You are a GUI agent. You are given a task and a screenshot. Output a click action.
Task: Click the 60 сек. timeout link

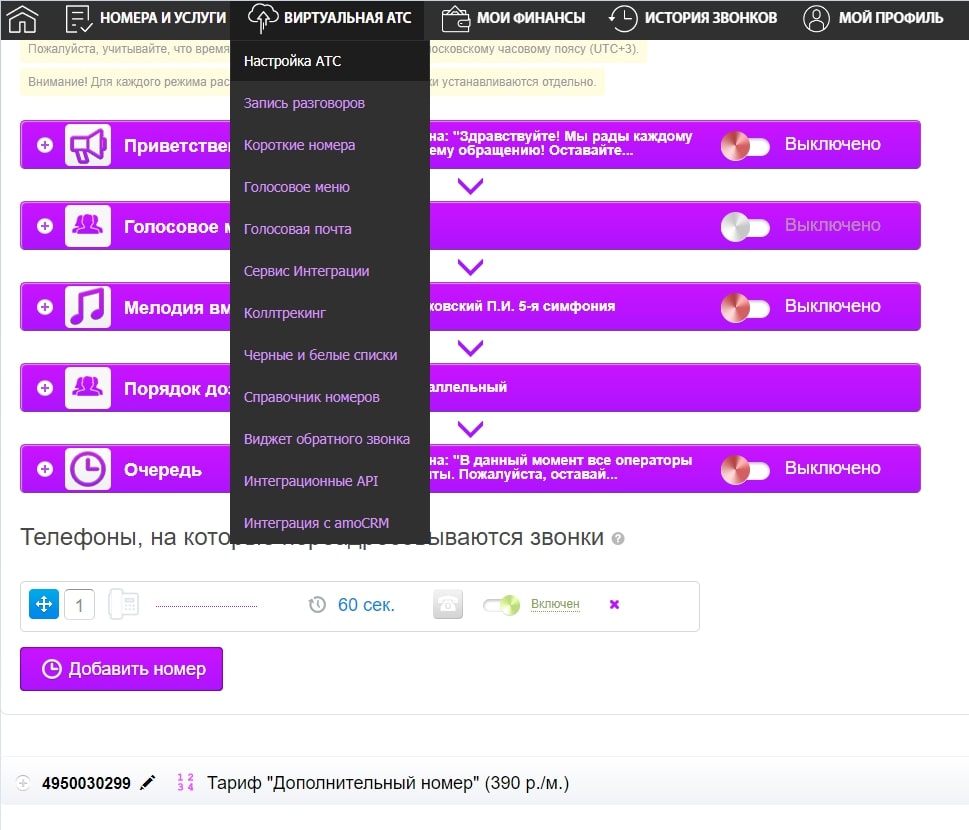coord(366,605)
